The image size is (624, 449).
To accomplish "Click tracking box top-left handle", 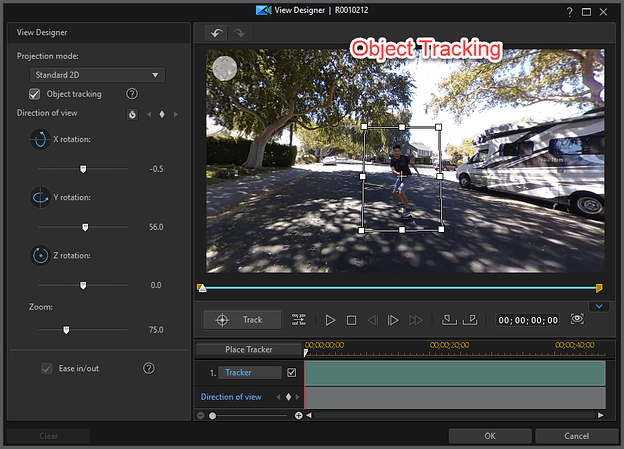I will [364, 127].
